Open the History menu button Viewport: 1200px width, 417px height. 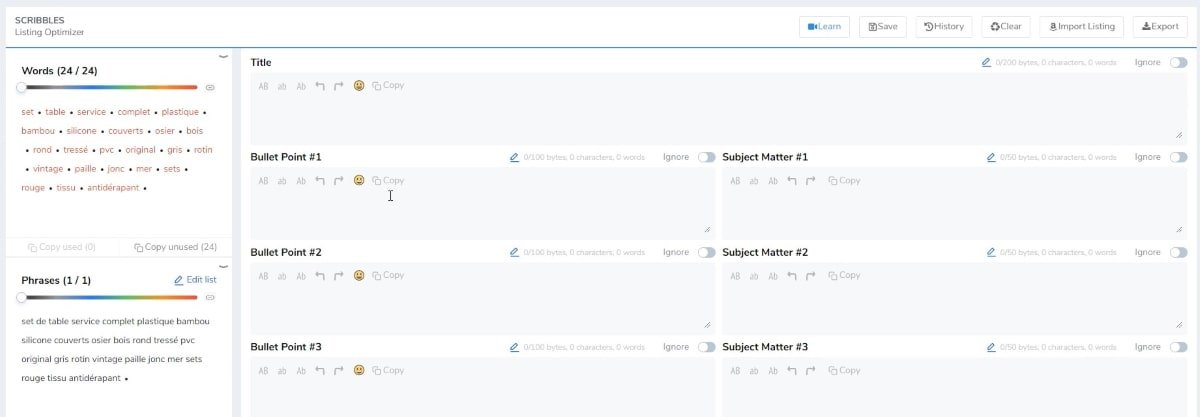click(x=944, y=26)
